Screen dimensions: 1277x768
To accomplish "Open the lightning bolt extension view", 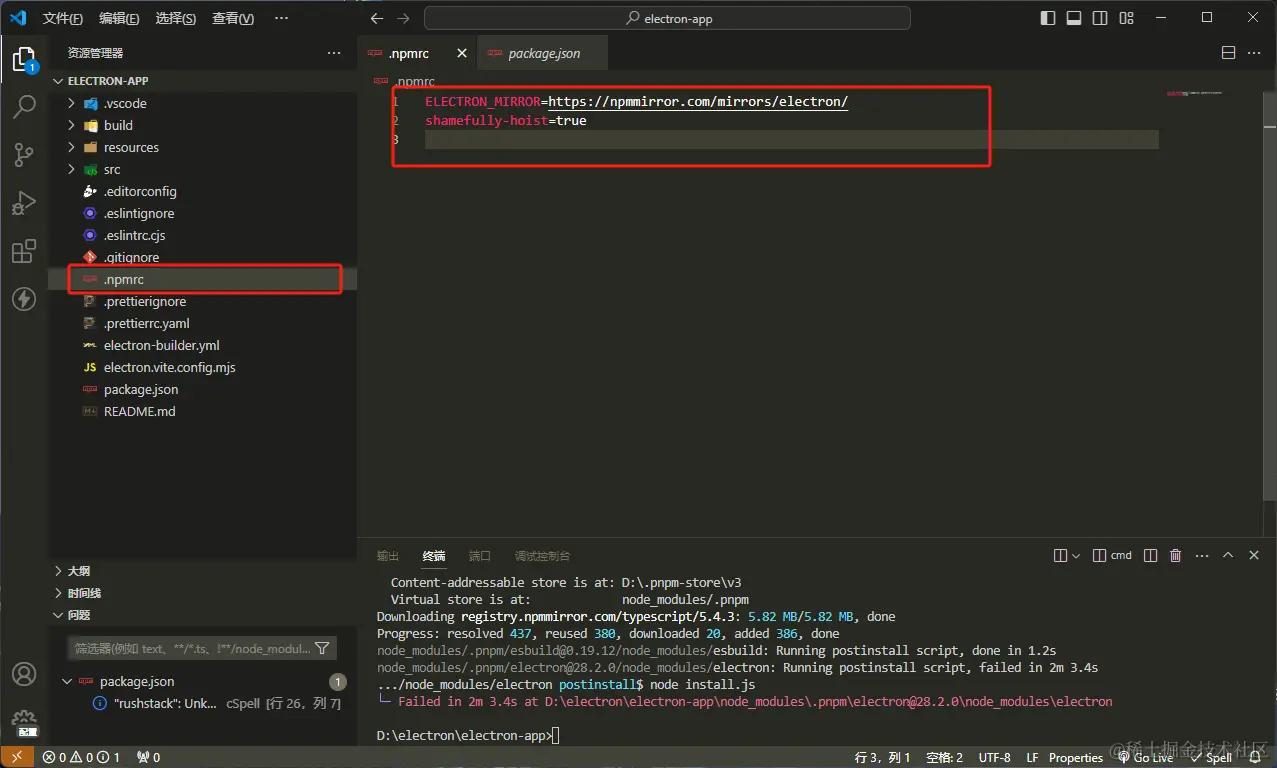I will tap(24, 299).
